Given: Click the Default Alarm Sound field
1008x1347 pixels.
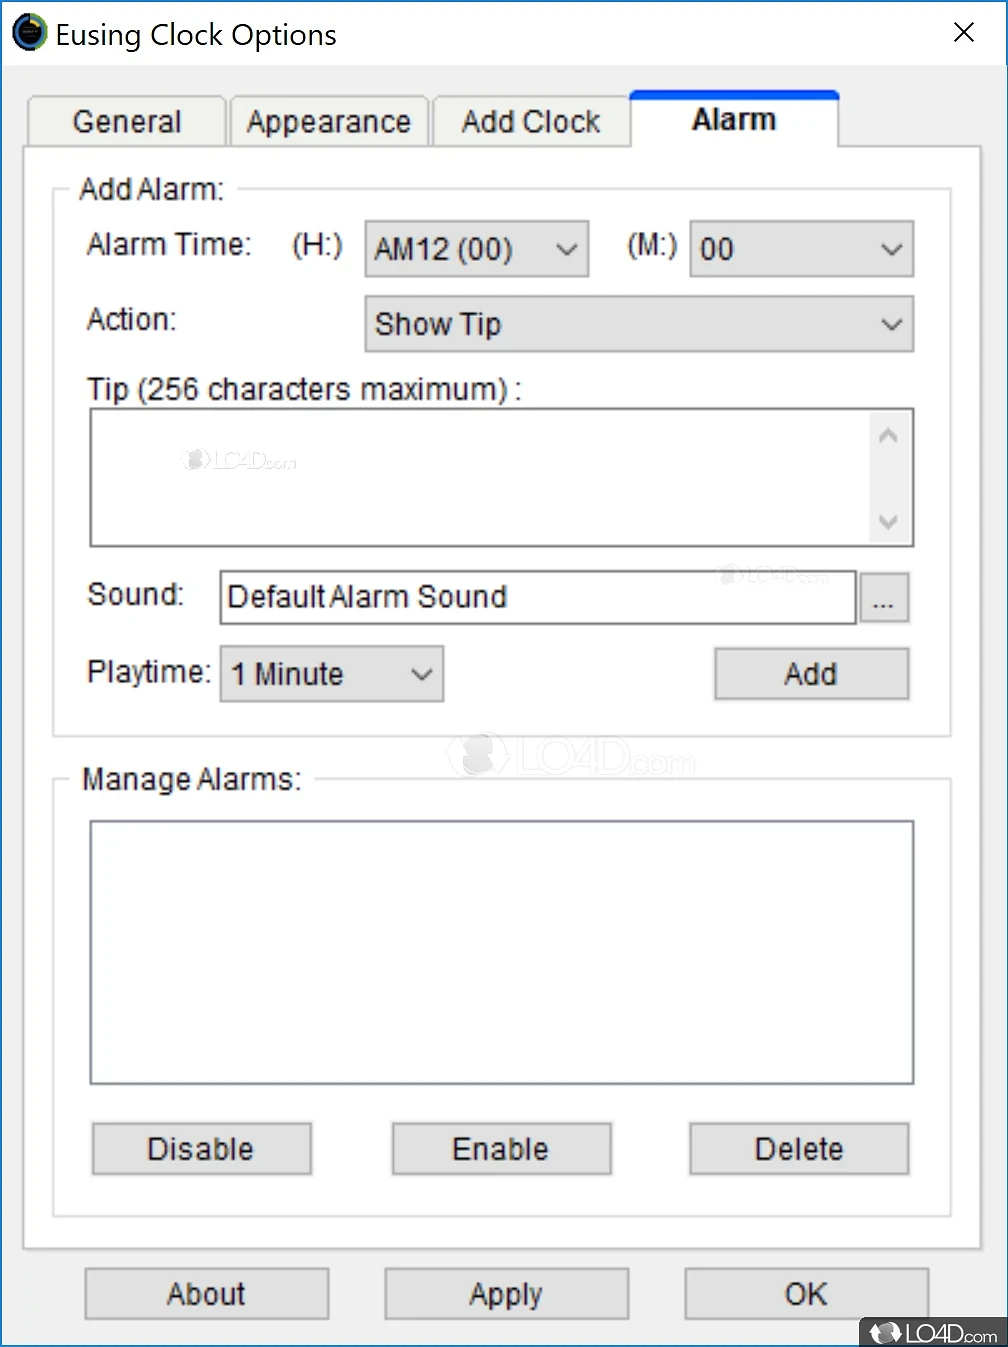Looking at the screenshot, I should (x=538, y=597).
